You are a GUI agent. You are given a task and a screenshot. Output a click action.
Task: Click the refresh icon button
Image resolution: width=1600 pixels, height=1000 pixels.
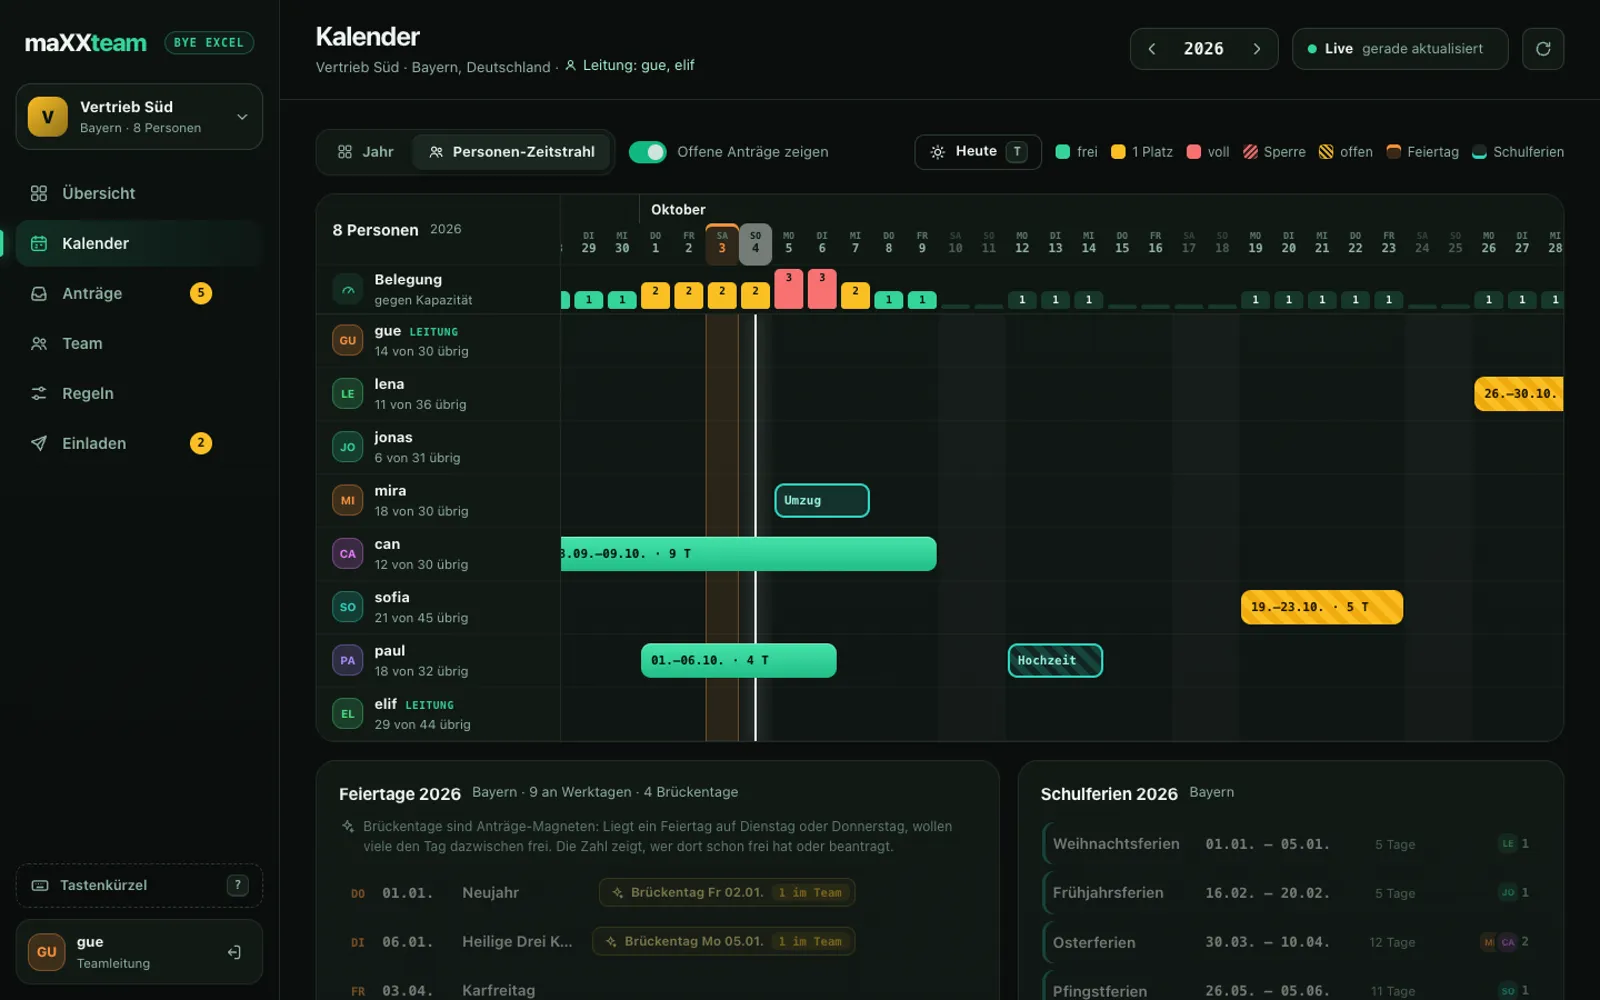coord(1543,49)
